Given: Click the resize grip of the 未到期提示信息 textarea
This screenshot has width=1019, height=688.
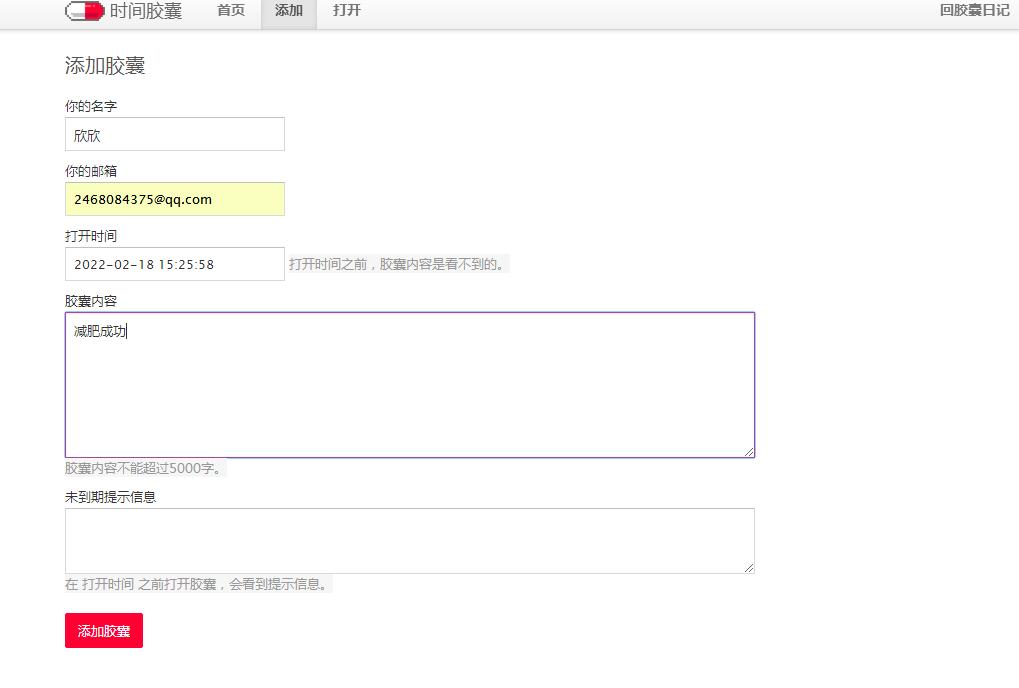Looking at the screenshot, I should [x=749, y=568].
